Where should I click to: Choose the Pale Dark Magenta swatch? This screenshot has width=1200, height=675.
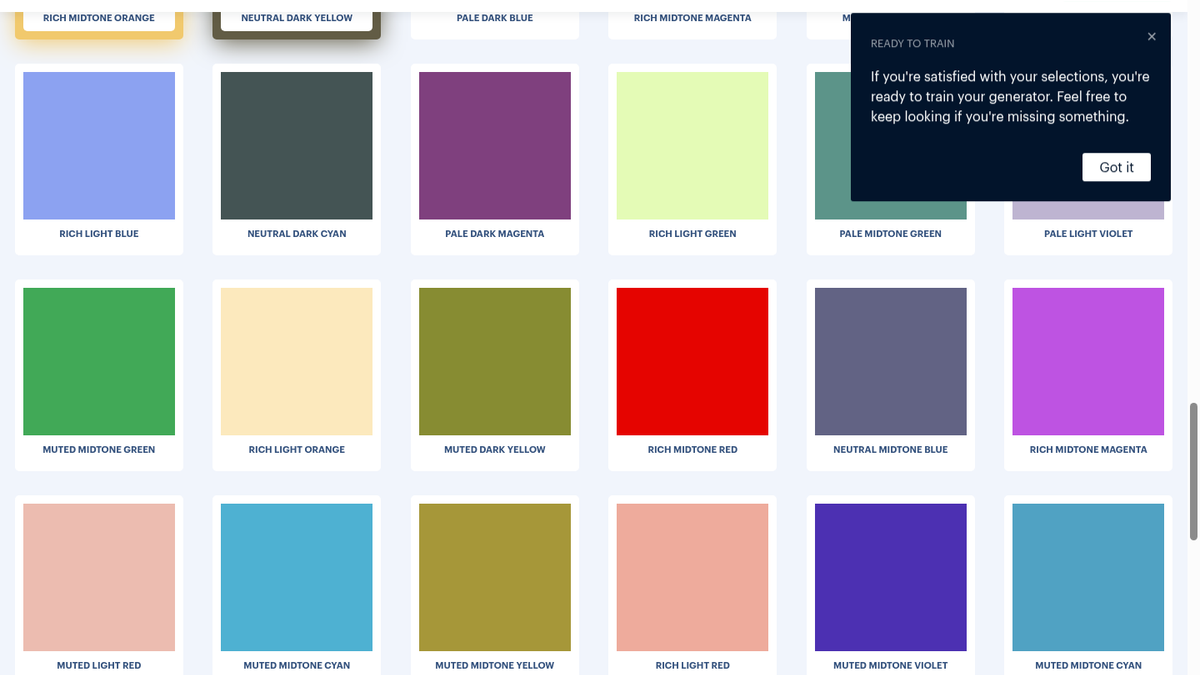(x=495, y=159)
